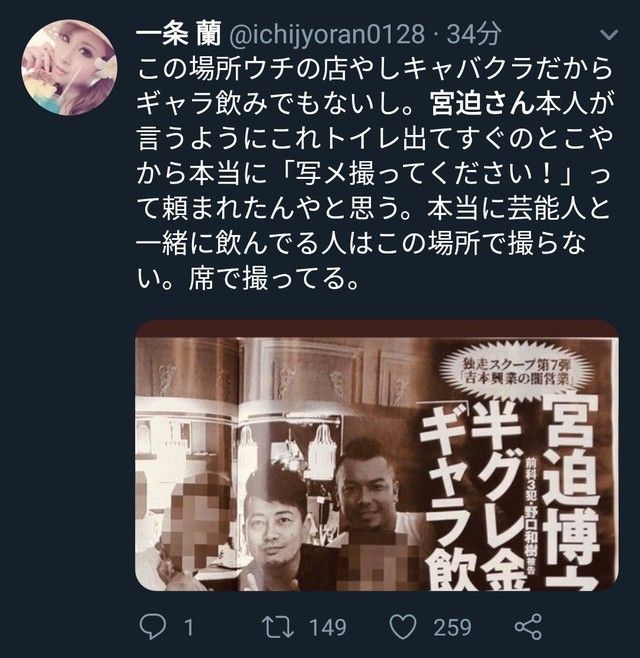The image size is (640, 658).
Task: Open the profile via display name 一条 蘭
Action: [179, 34]
